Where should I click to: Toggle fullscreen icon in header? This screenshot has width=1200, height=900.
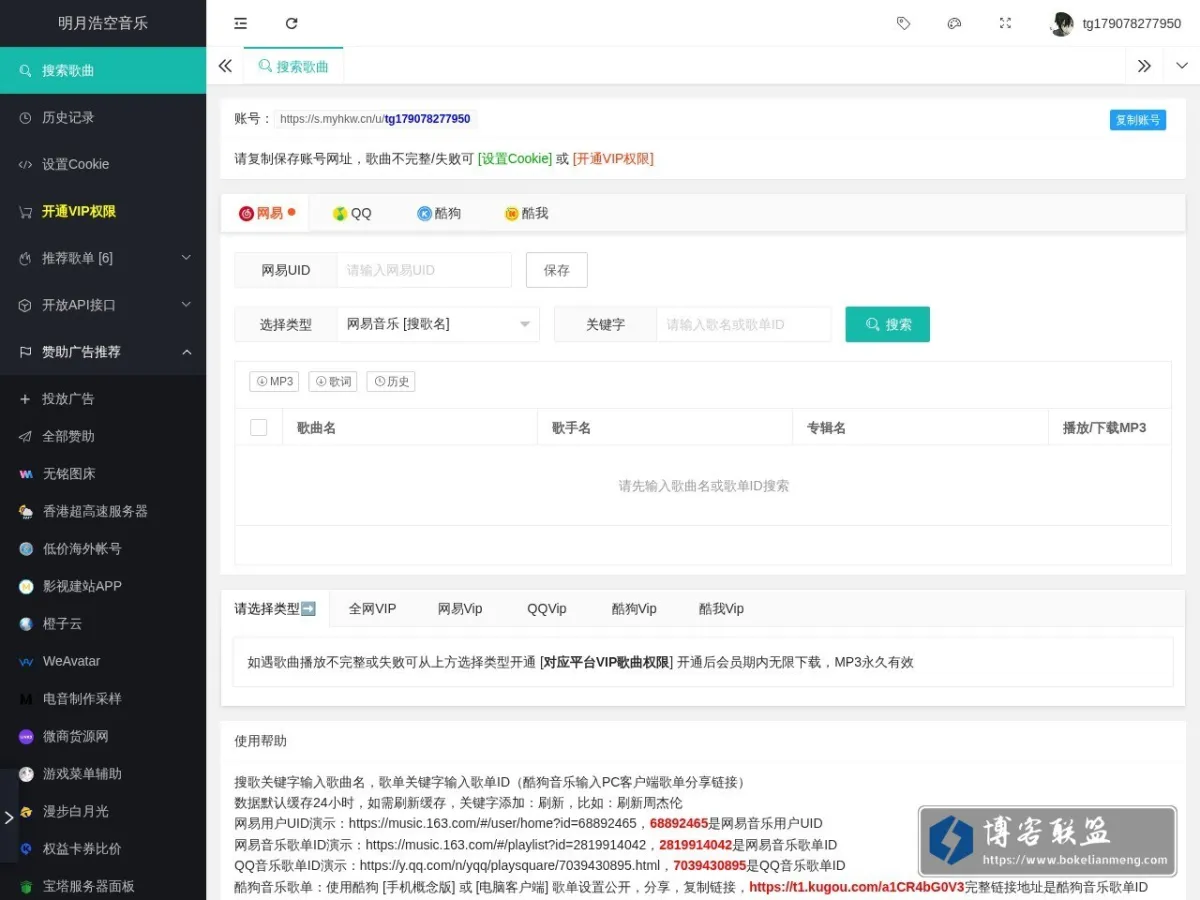(x=1005, y=23)
